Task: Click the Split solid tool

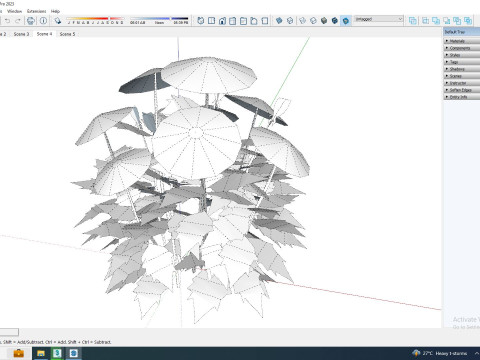Action: click(x=468, y=21)
